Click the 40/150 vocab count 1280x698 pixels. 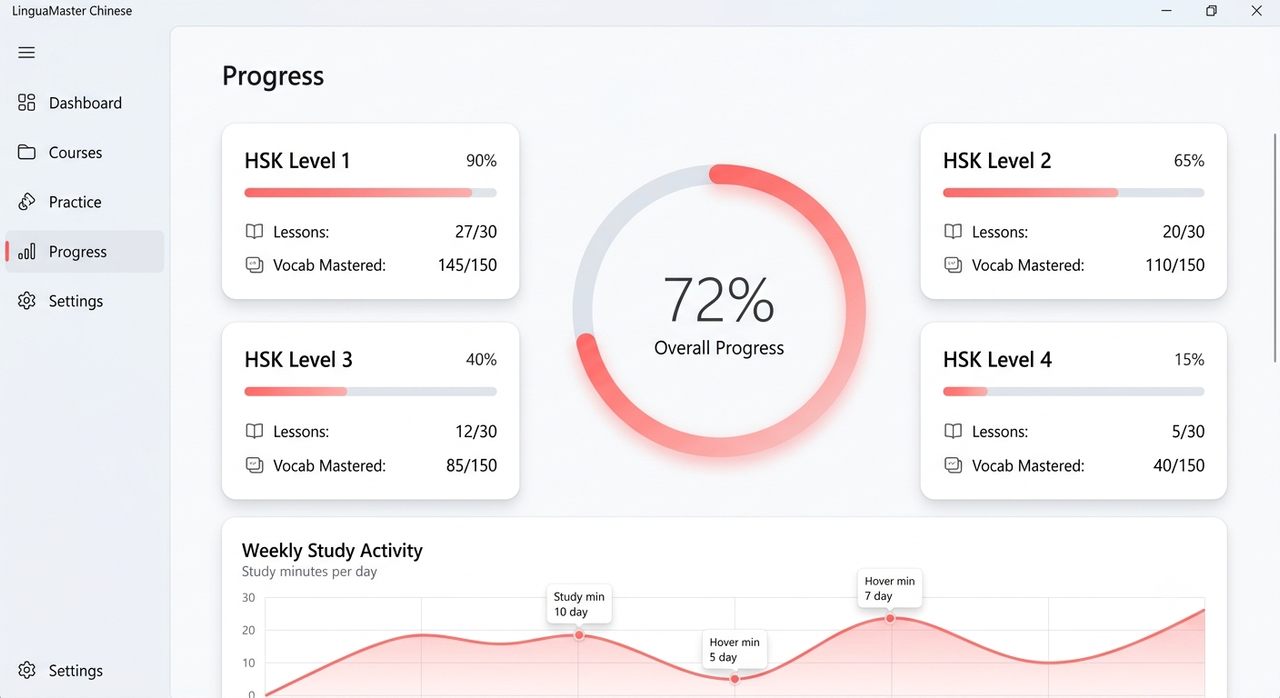(1179, 465)
